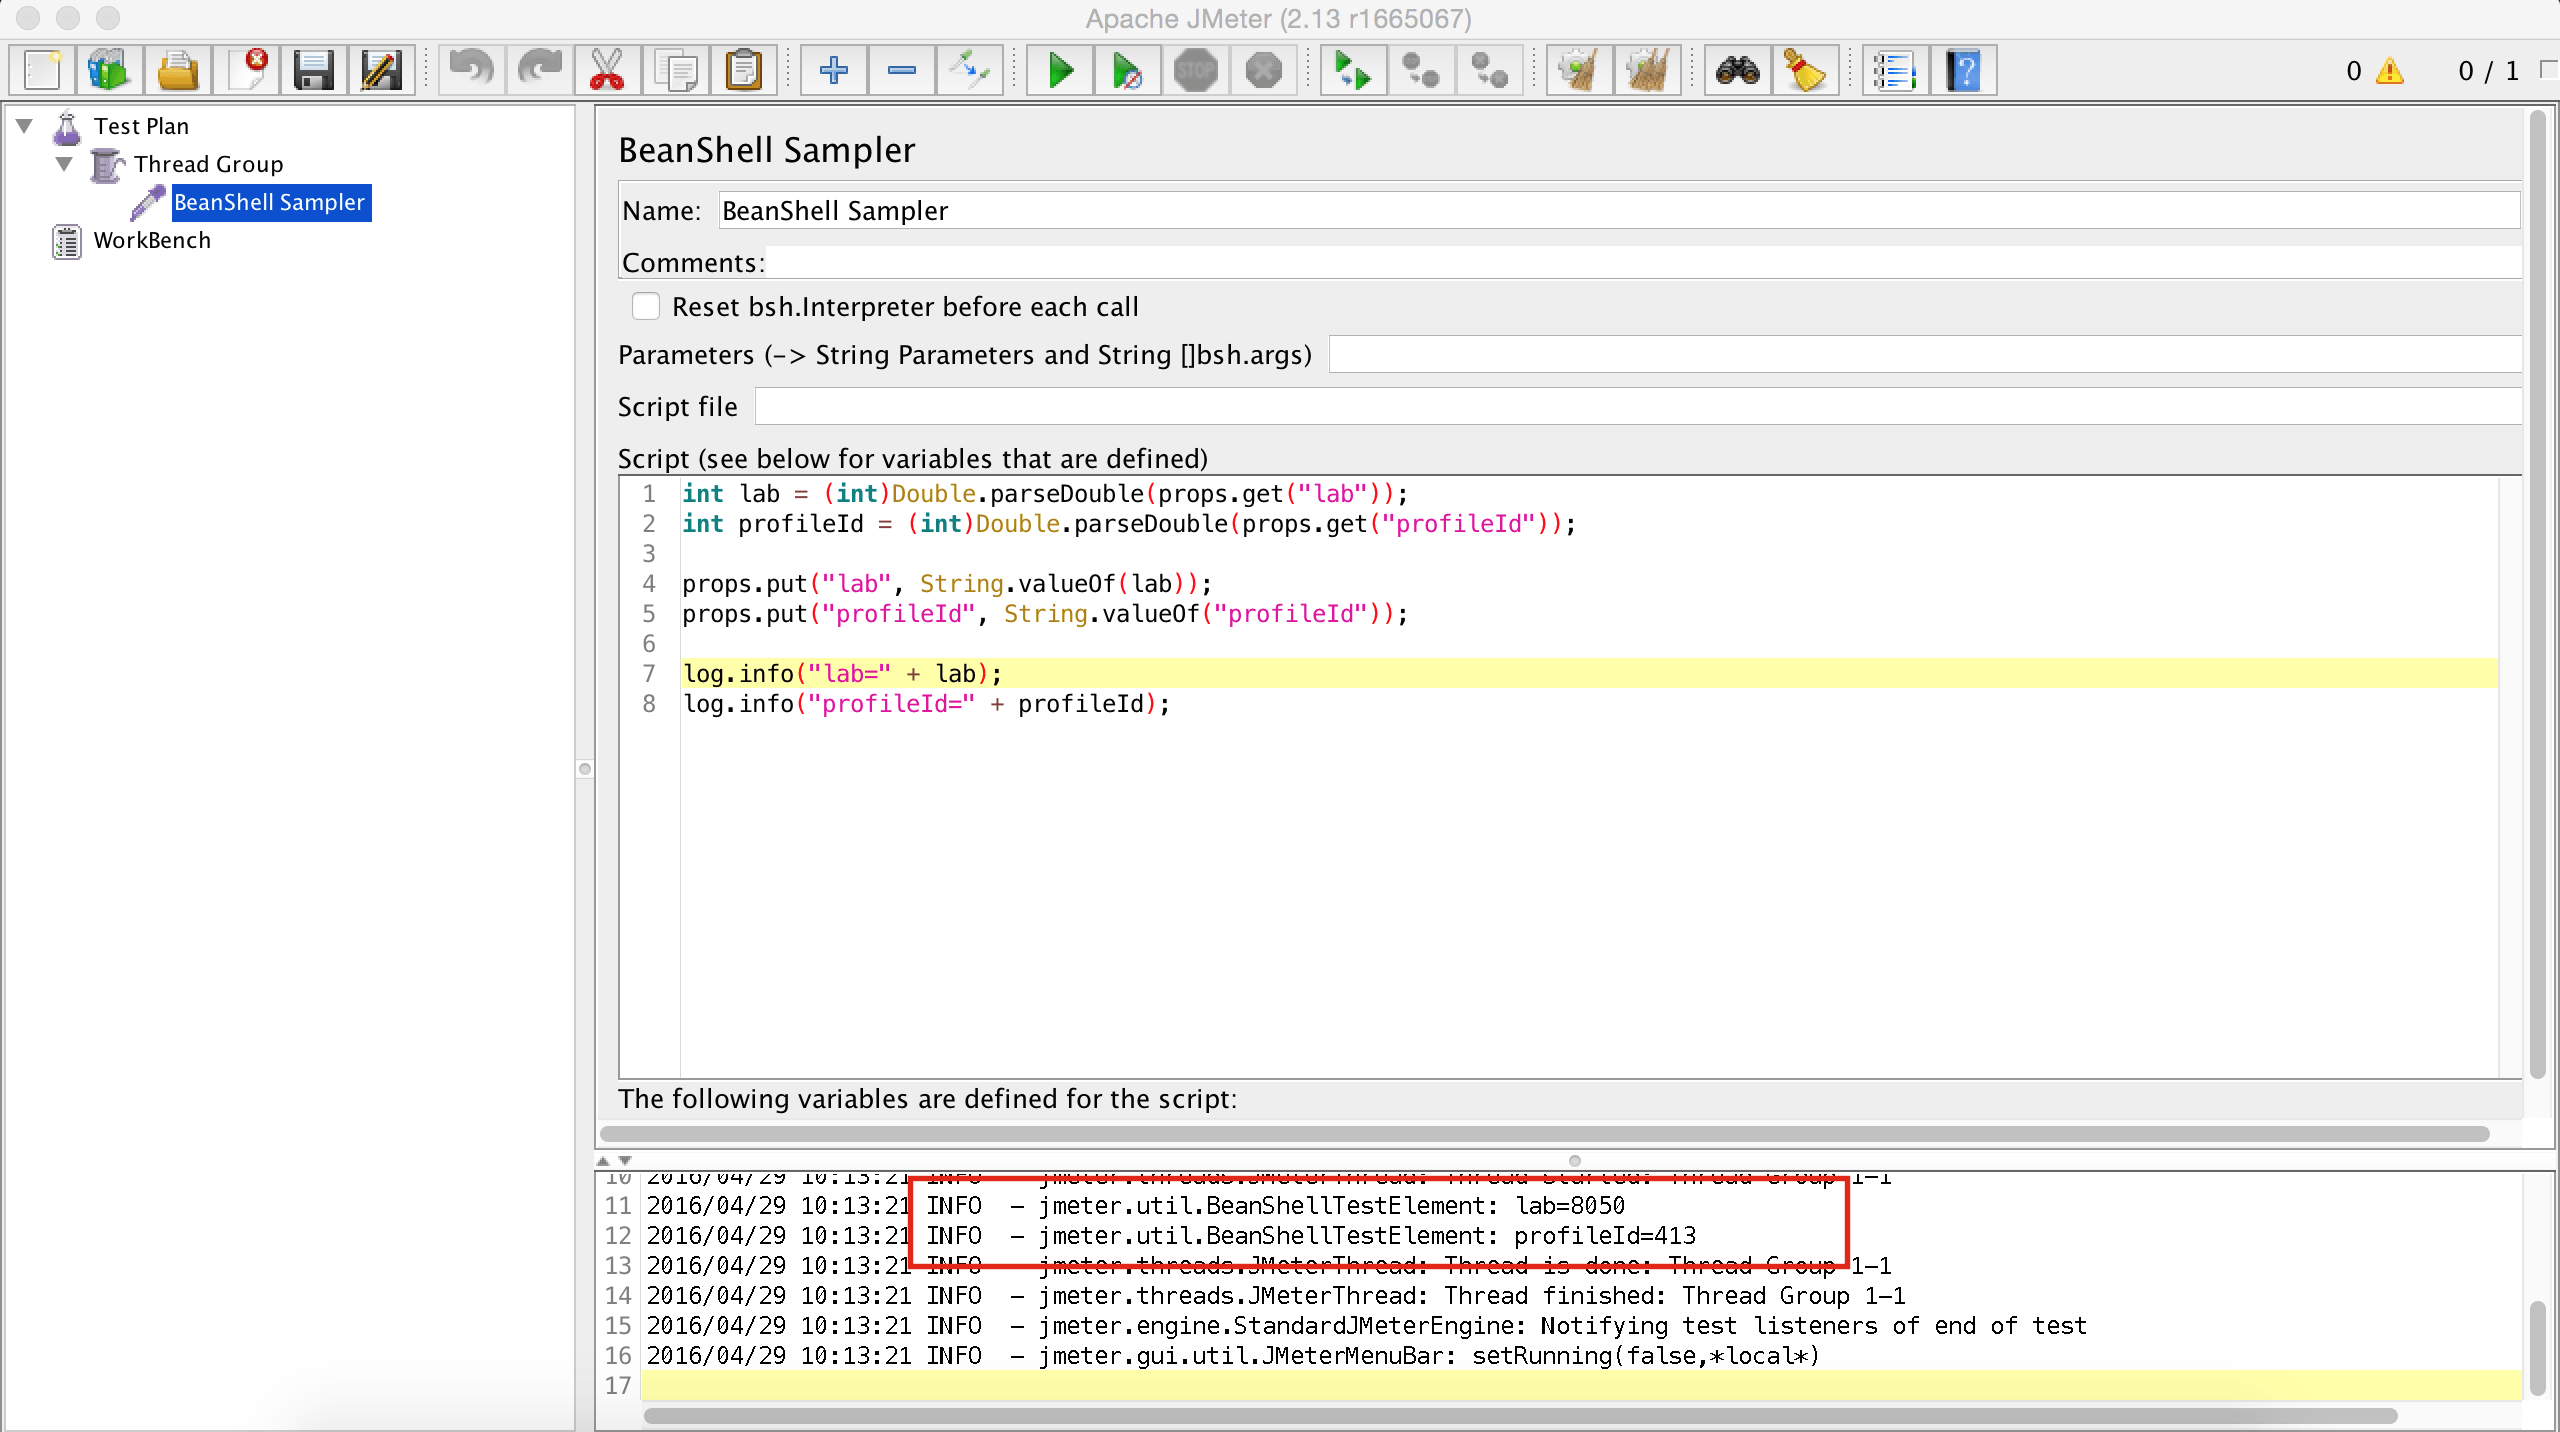This screenshot has height=1432, width=2560.
Task: Select WorkBench in the tree
Action: coord(152,240)
